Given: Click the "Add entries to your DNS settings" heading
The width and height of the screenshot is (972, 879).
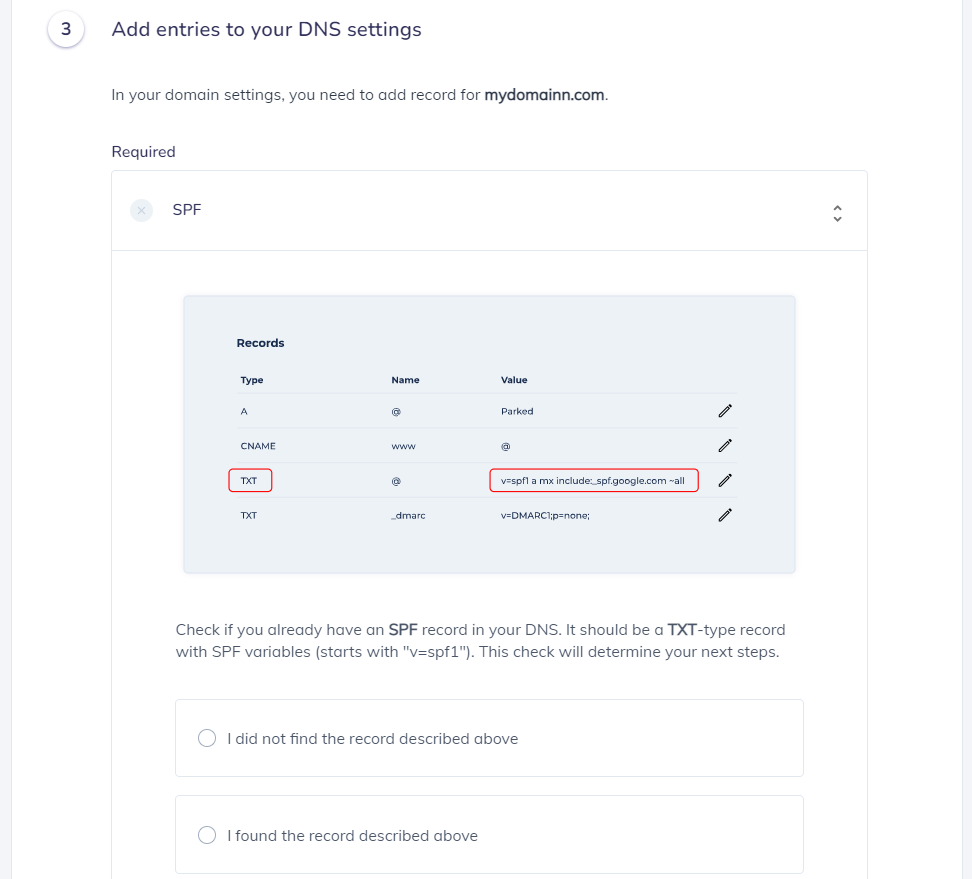Looking at the screenshot, I should click(x=267, y=29).
